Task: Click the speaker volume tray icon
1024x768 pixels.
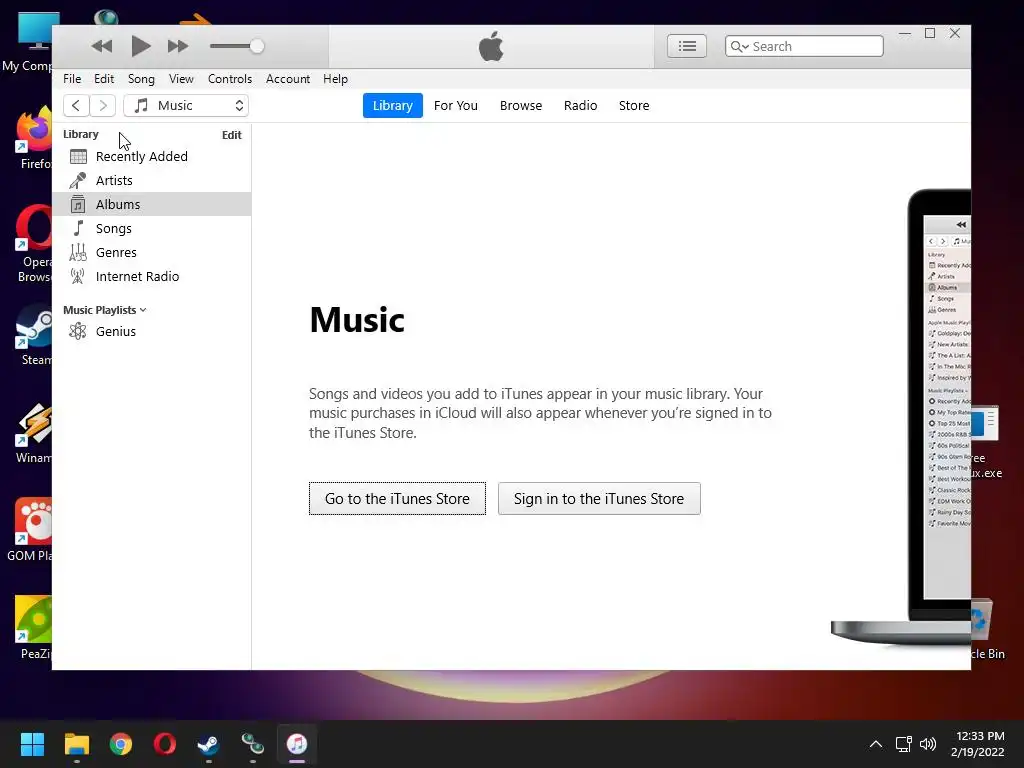Action: [x=927, y=744]
